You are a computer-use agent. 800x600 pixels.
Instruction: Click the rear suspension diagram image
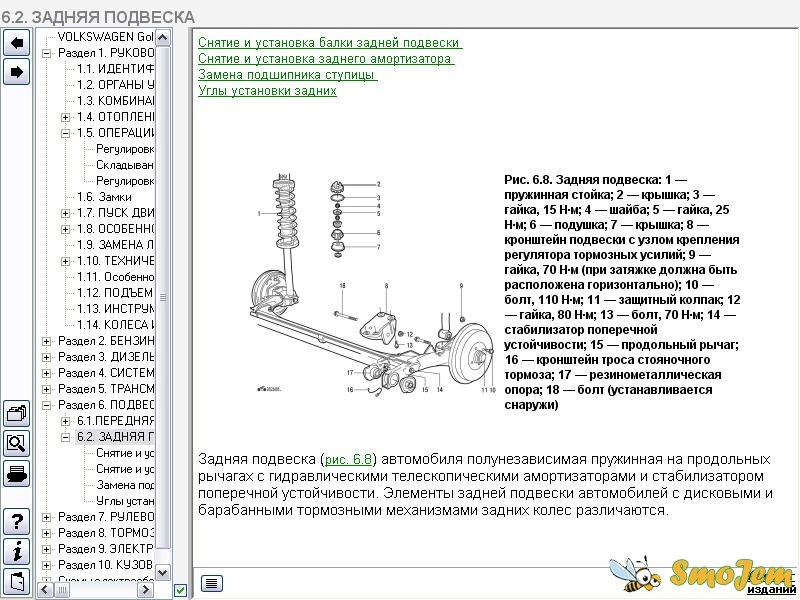[x=373, y=286]
